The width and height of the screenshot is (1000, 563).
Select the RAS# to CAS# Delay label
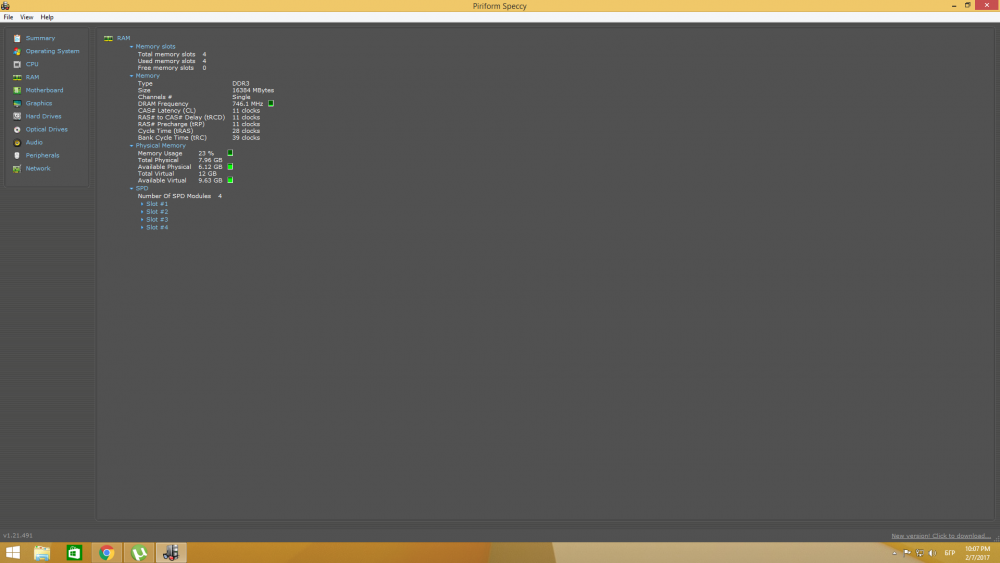coord(181,117)
